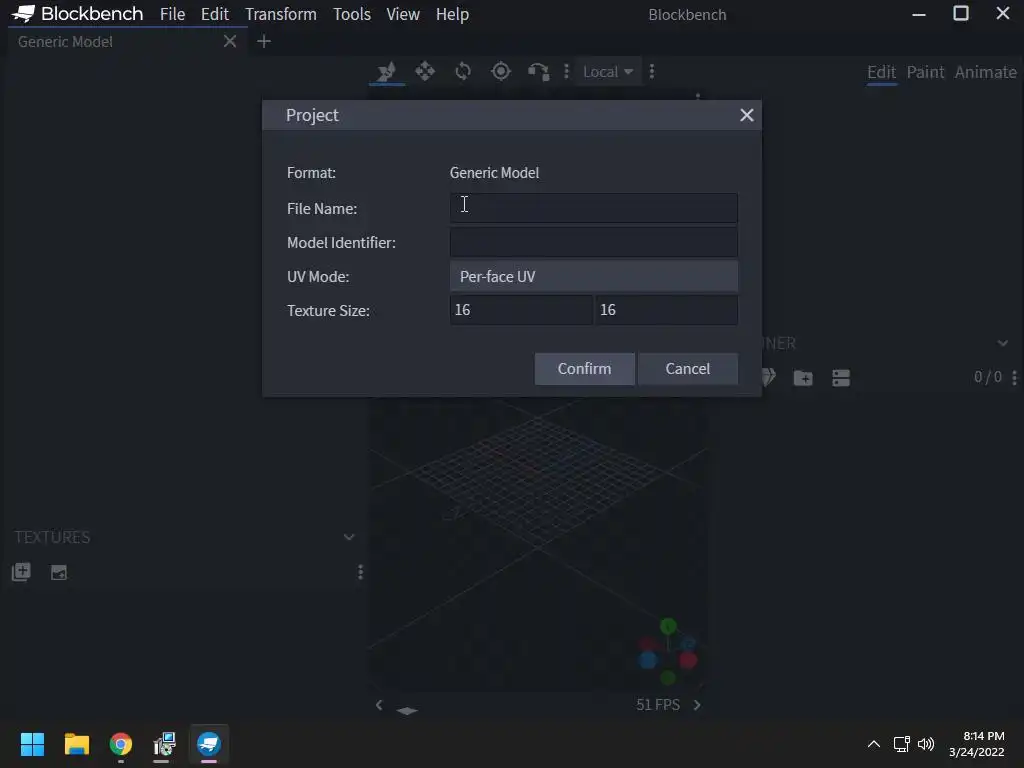1024x768 pixels.
Task: Click the Blockbench logo icon
Action: (24, 14)
